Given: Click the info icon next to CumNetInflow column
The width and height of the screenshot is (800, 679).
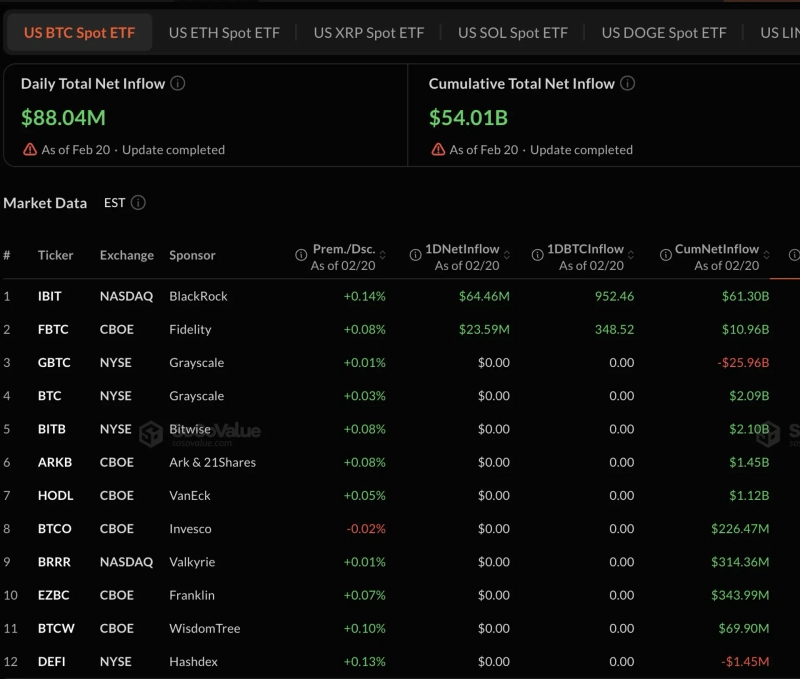Looking at the screenshot, I should tap(665, 256).
